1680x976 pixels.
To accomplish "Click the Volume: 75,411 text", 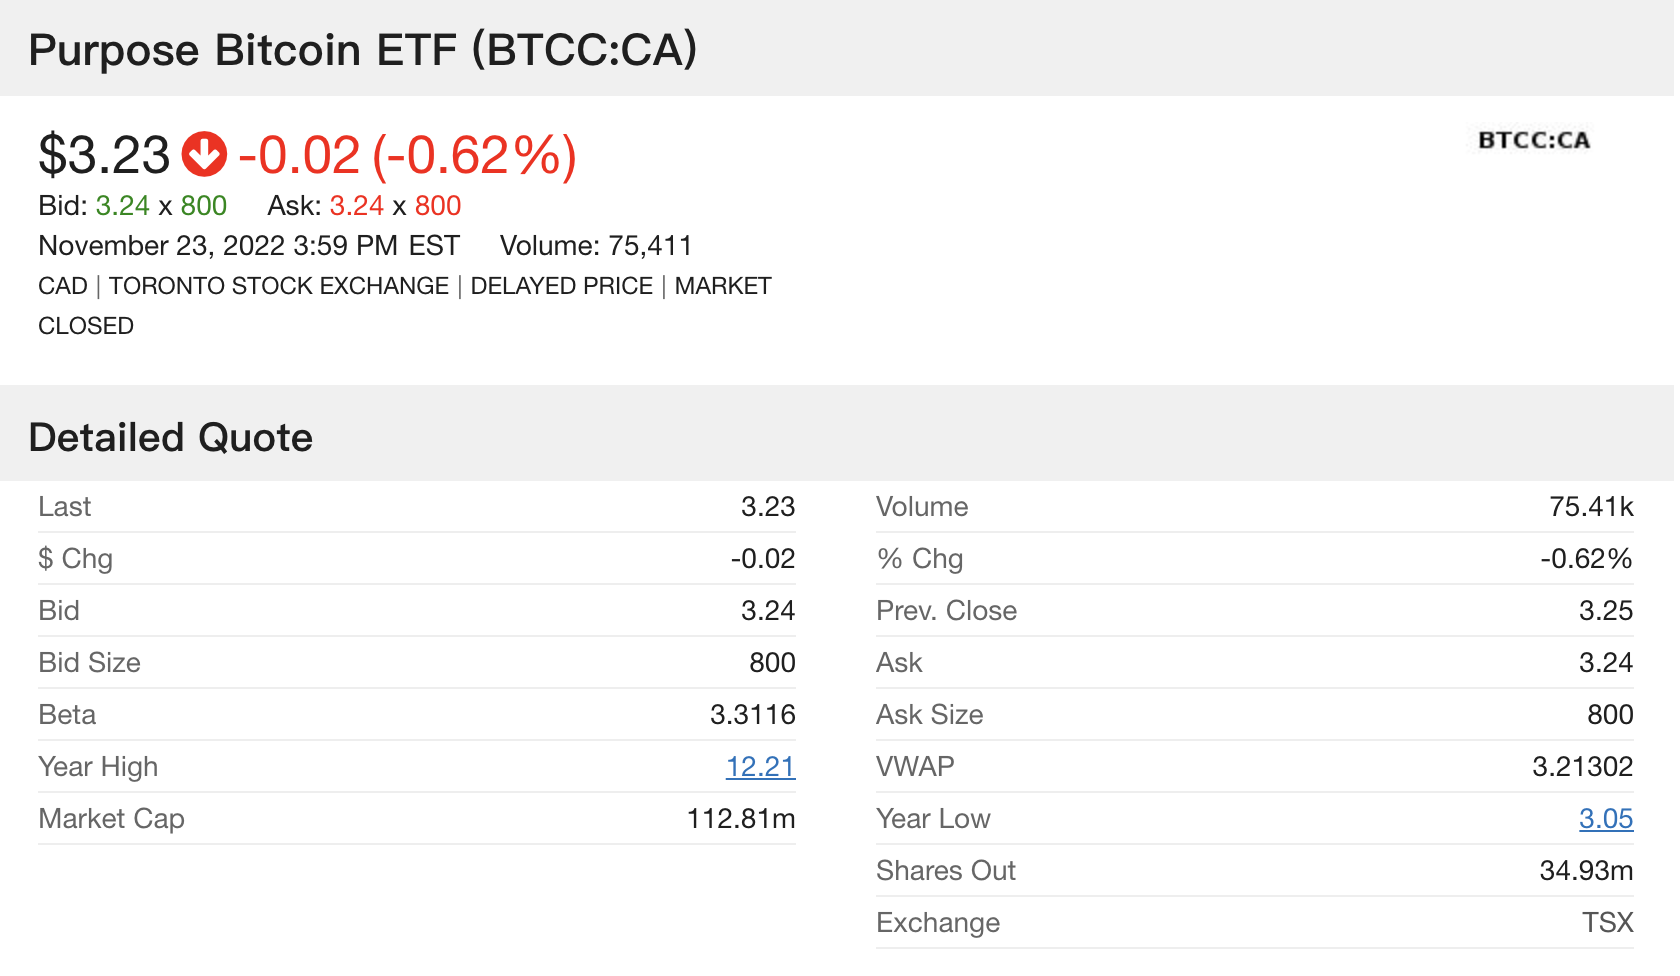I will pos(596,246).
